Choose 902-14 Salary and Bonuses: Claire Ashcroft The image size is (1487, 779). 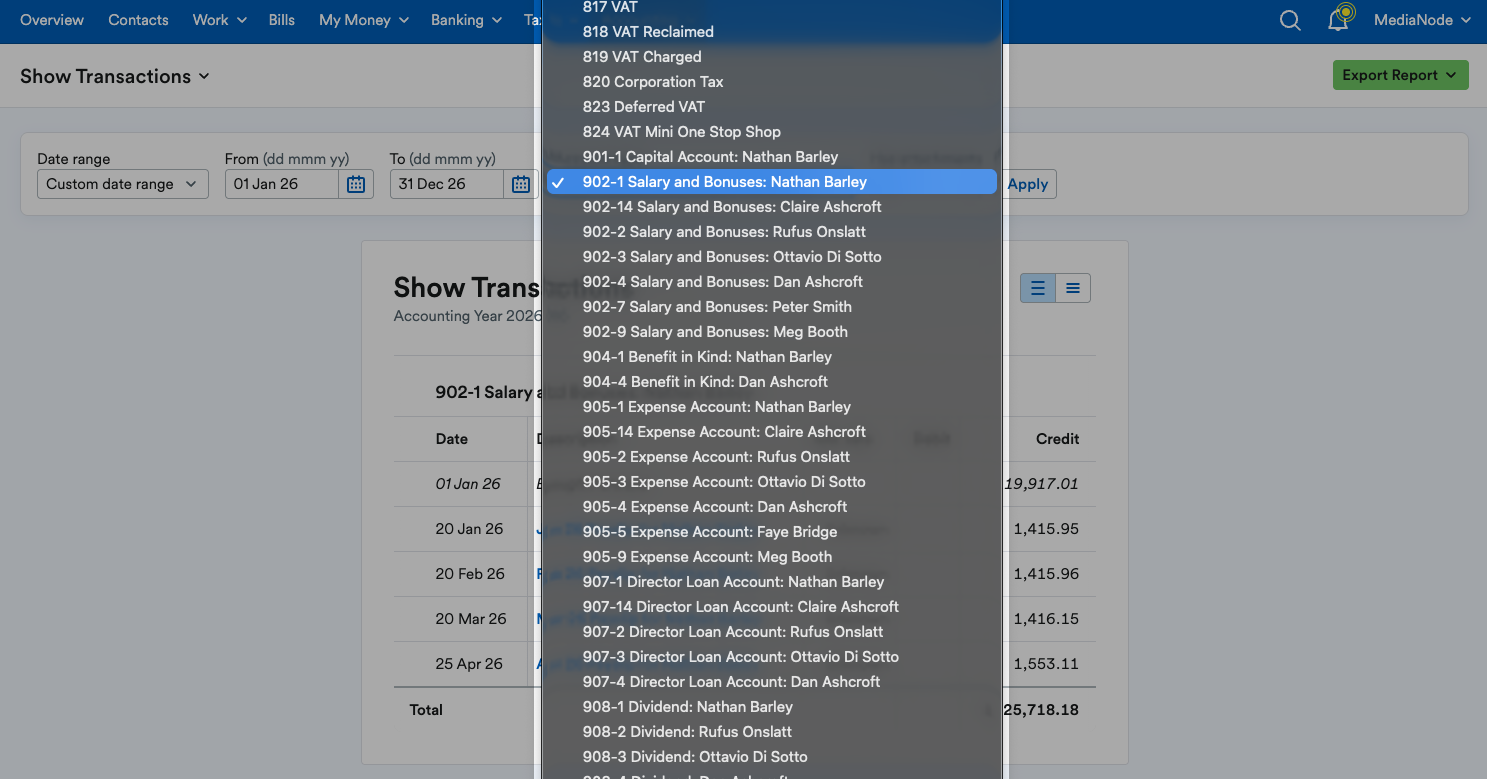[772, 207]
